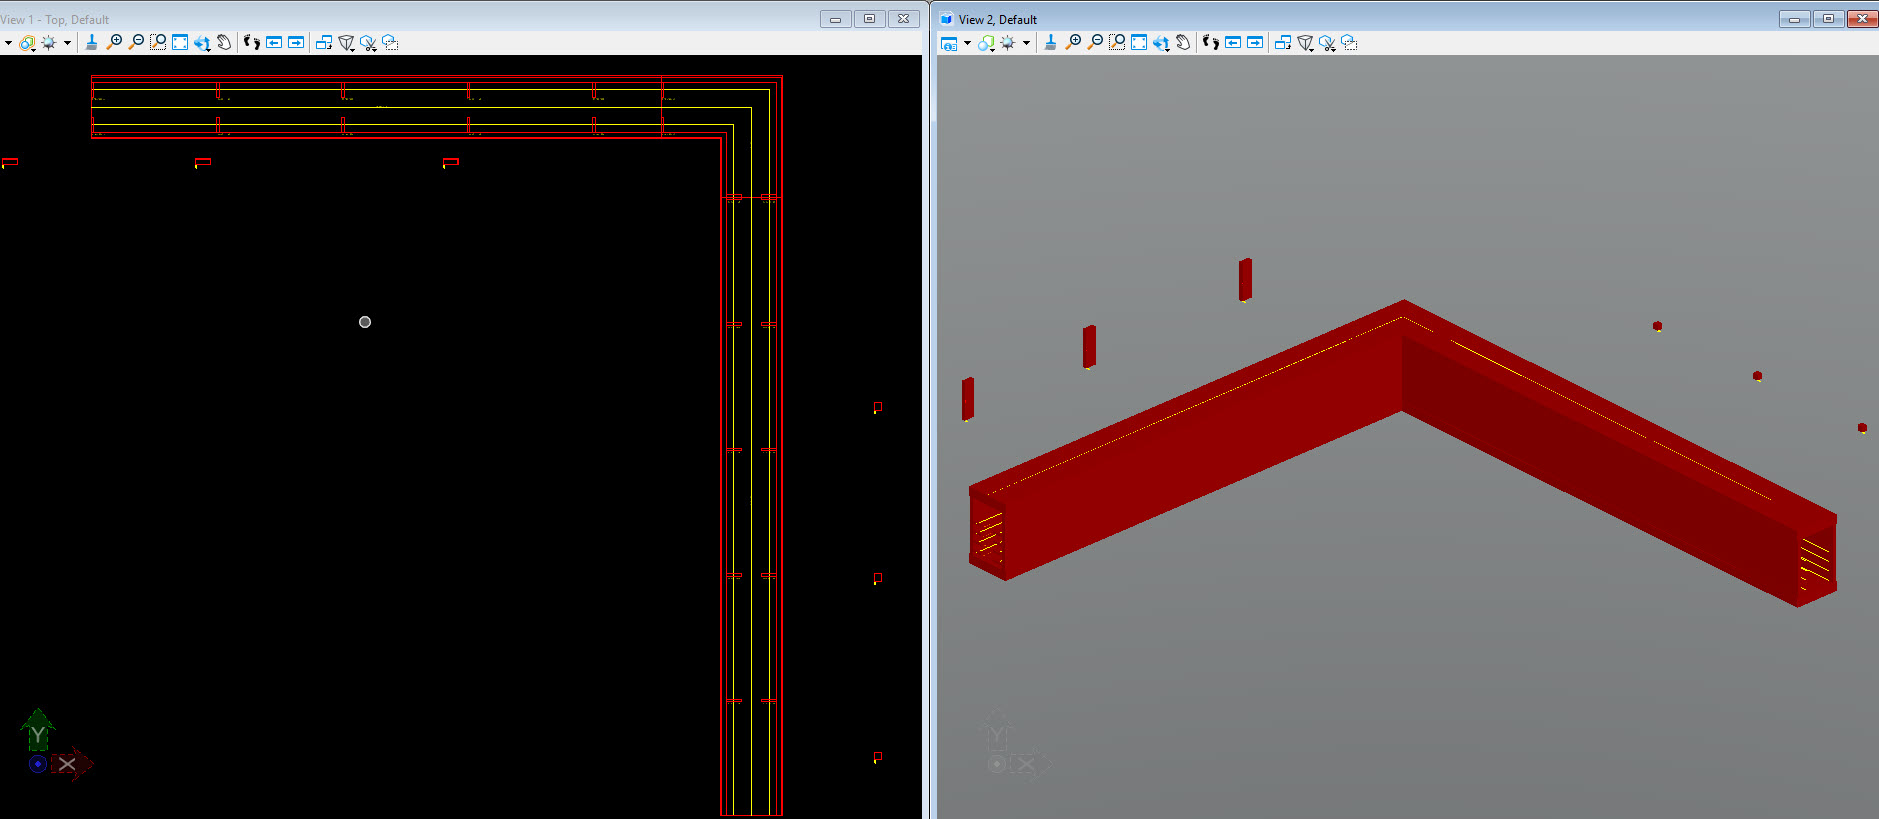The image size is (1879, 819).
Task: Click Walk footprints icon in View 1
Action: pos(252,42)
